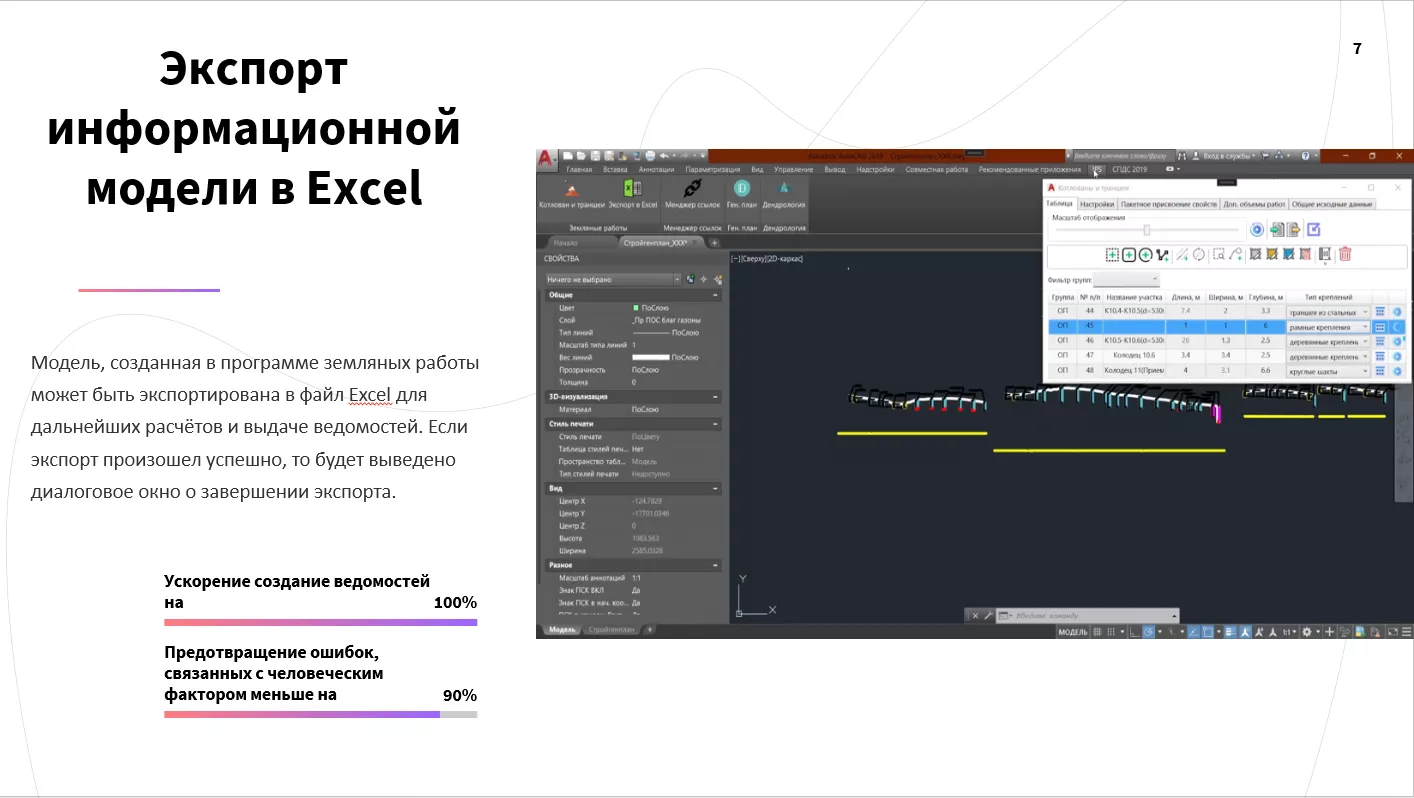Switch to the Настройки tab in the dialog

(1097, 204)
